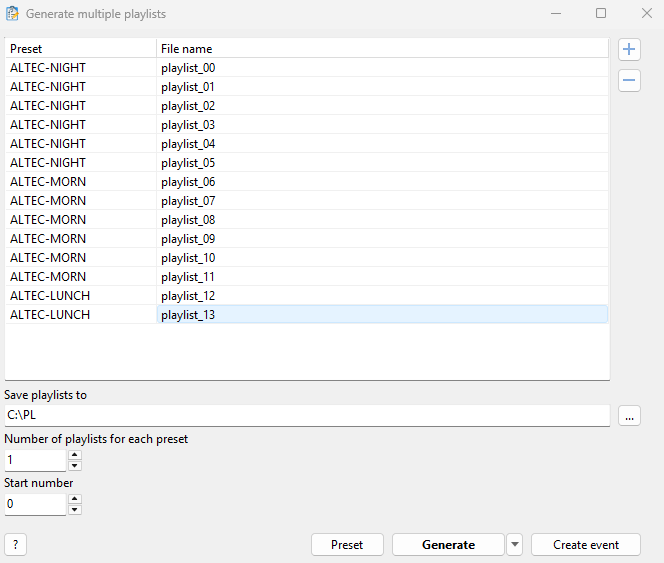Open the browse folder ellipsis button
The image size is (664, 563).
click(629, 416)
